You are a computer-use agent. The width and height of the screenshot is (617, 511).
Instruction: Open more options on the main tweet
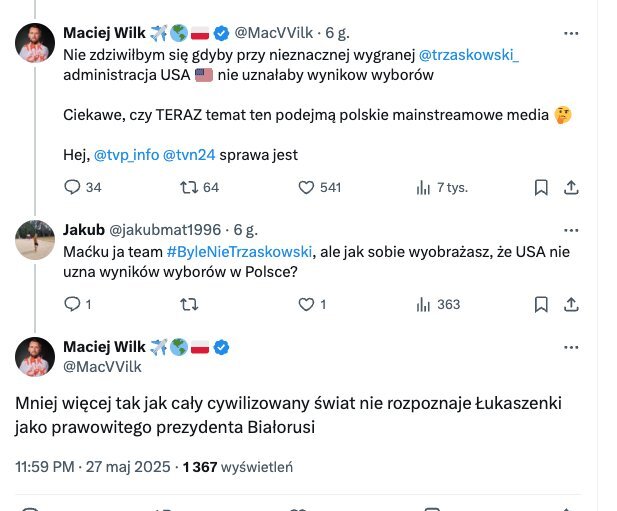[x=571, y=346]
